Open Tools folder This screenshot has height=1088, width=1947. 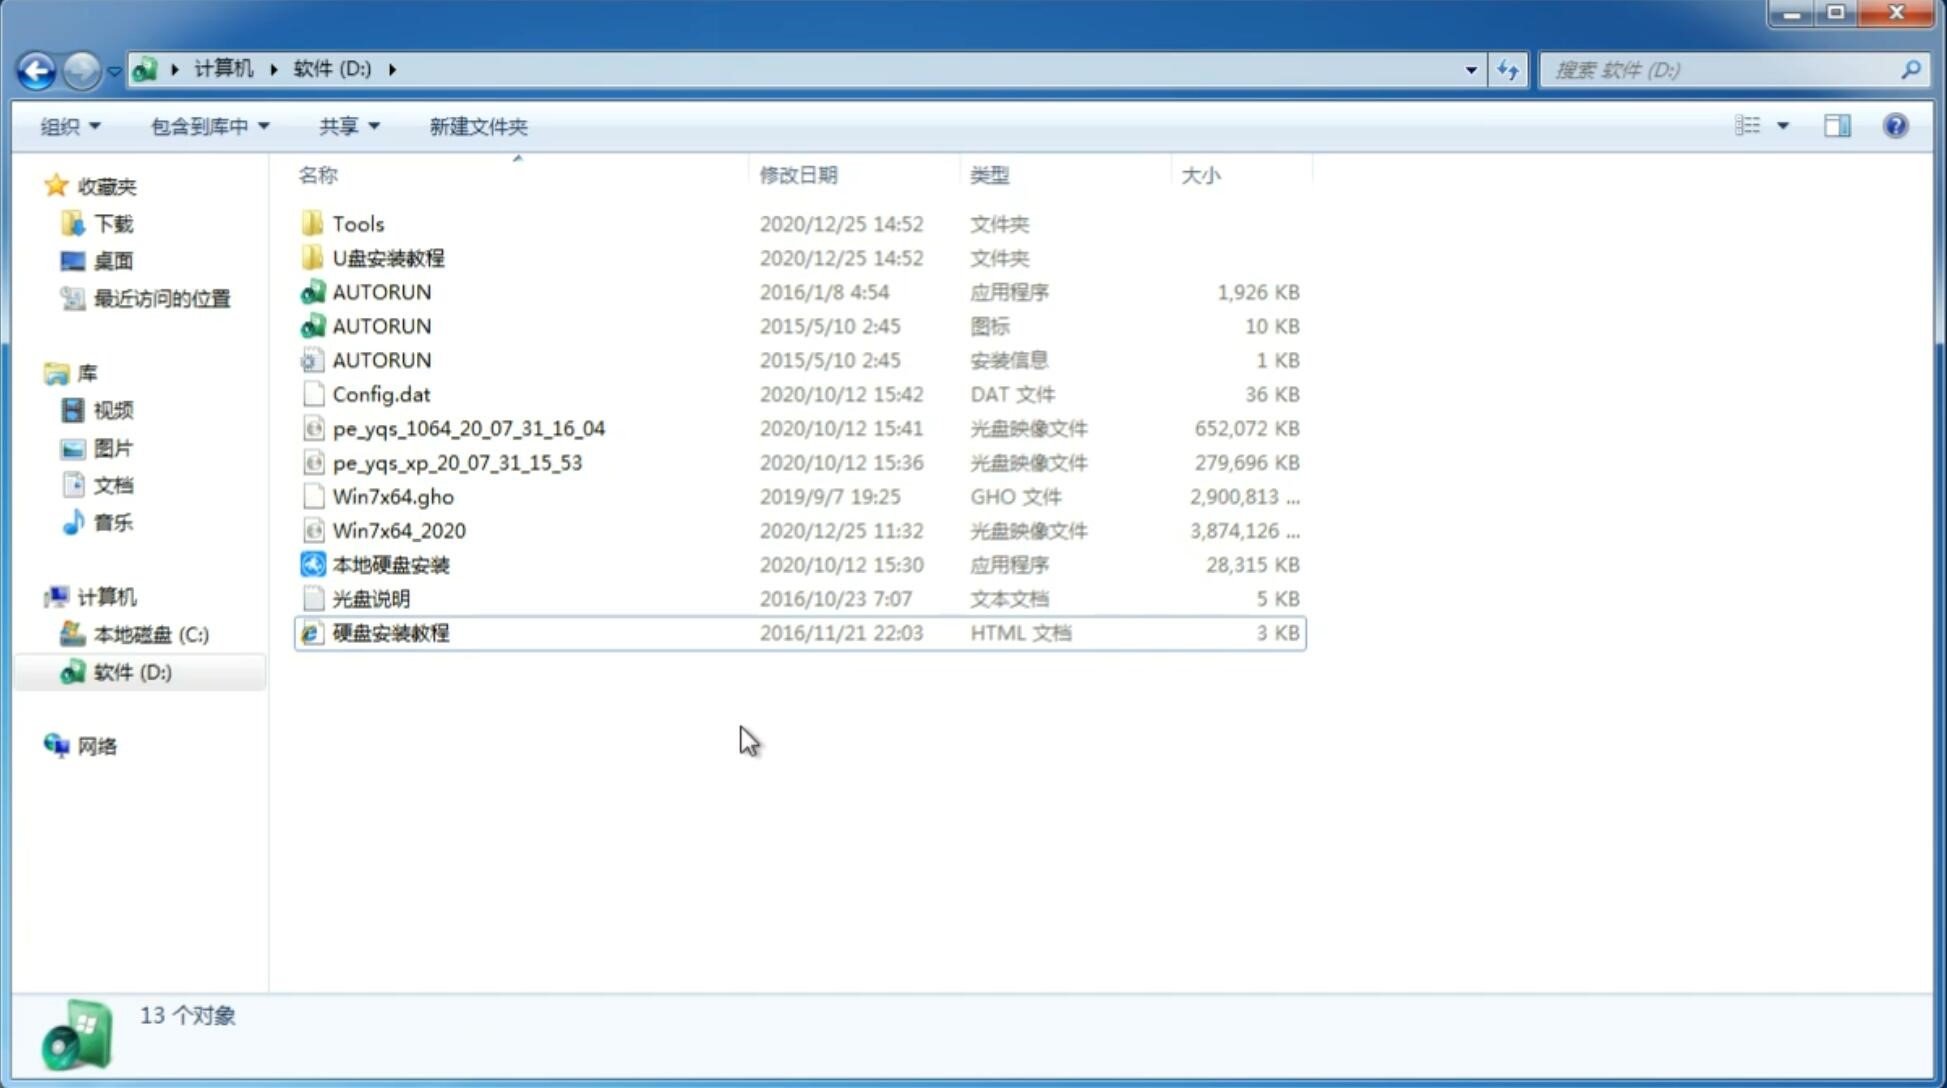(x=358, y=223)
